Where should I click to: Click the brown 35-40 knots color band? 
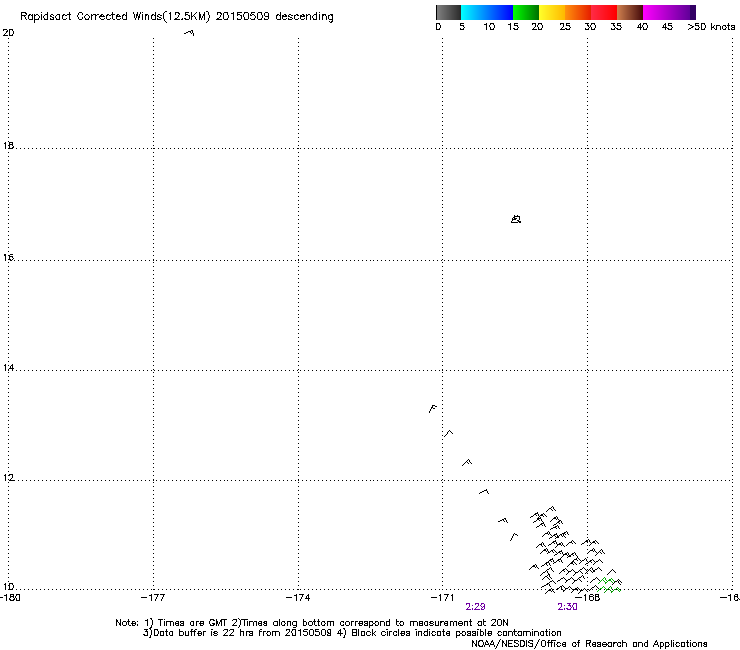click(630, 12)
